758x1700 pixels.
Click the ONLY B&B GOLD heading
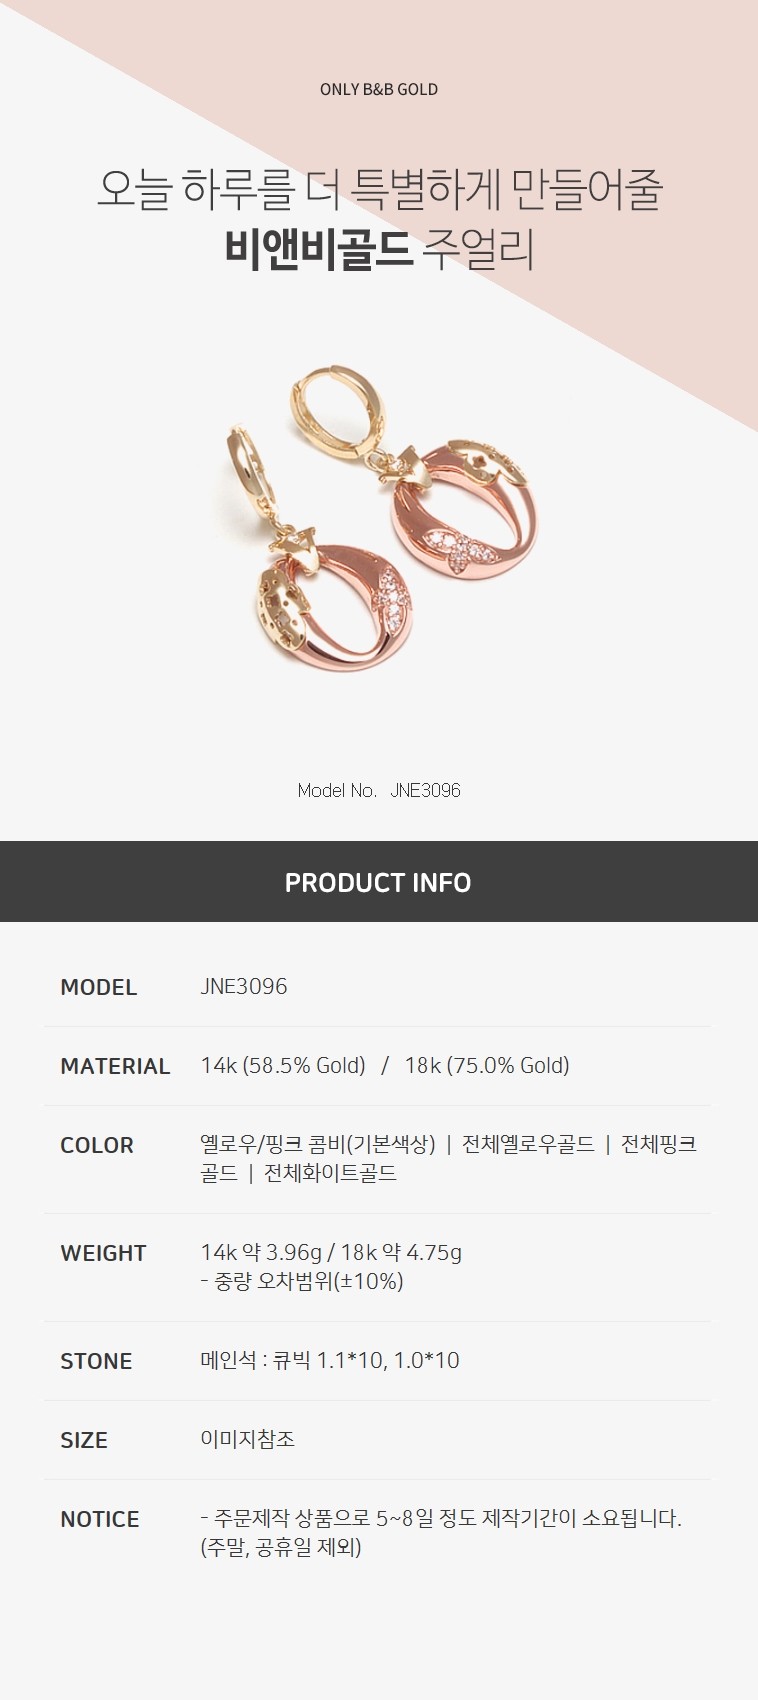(x=379, y=89)
